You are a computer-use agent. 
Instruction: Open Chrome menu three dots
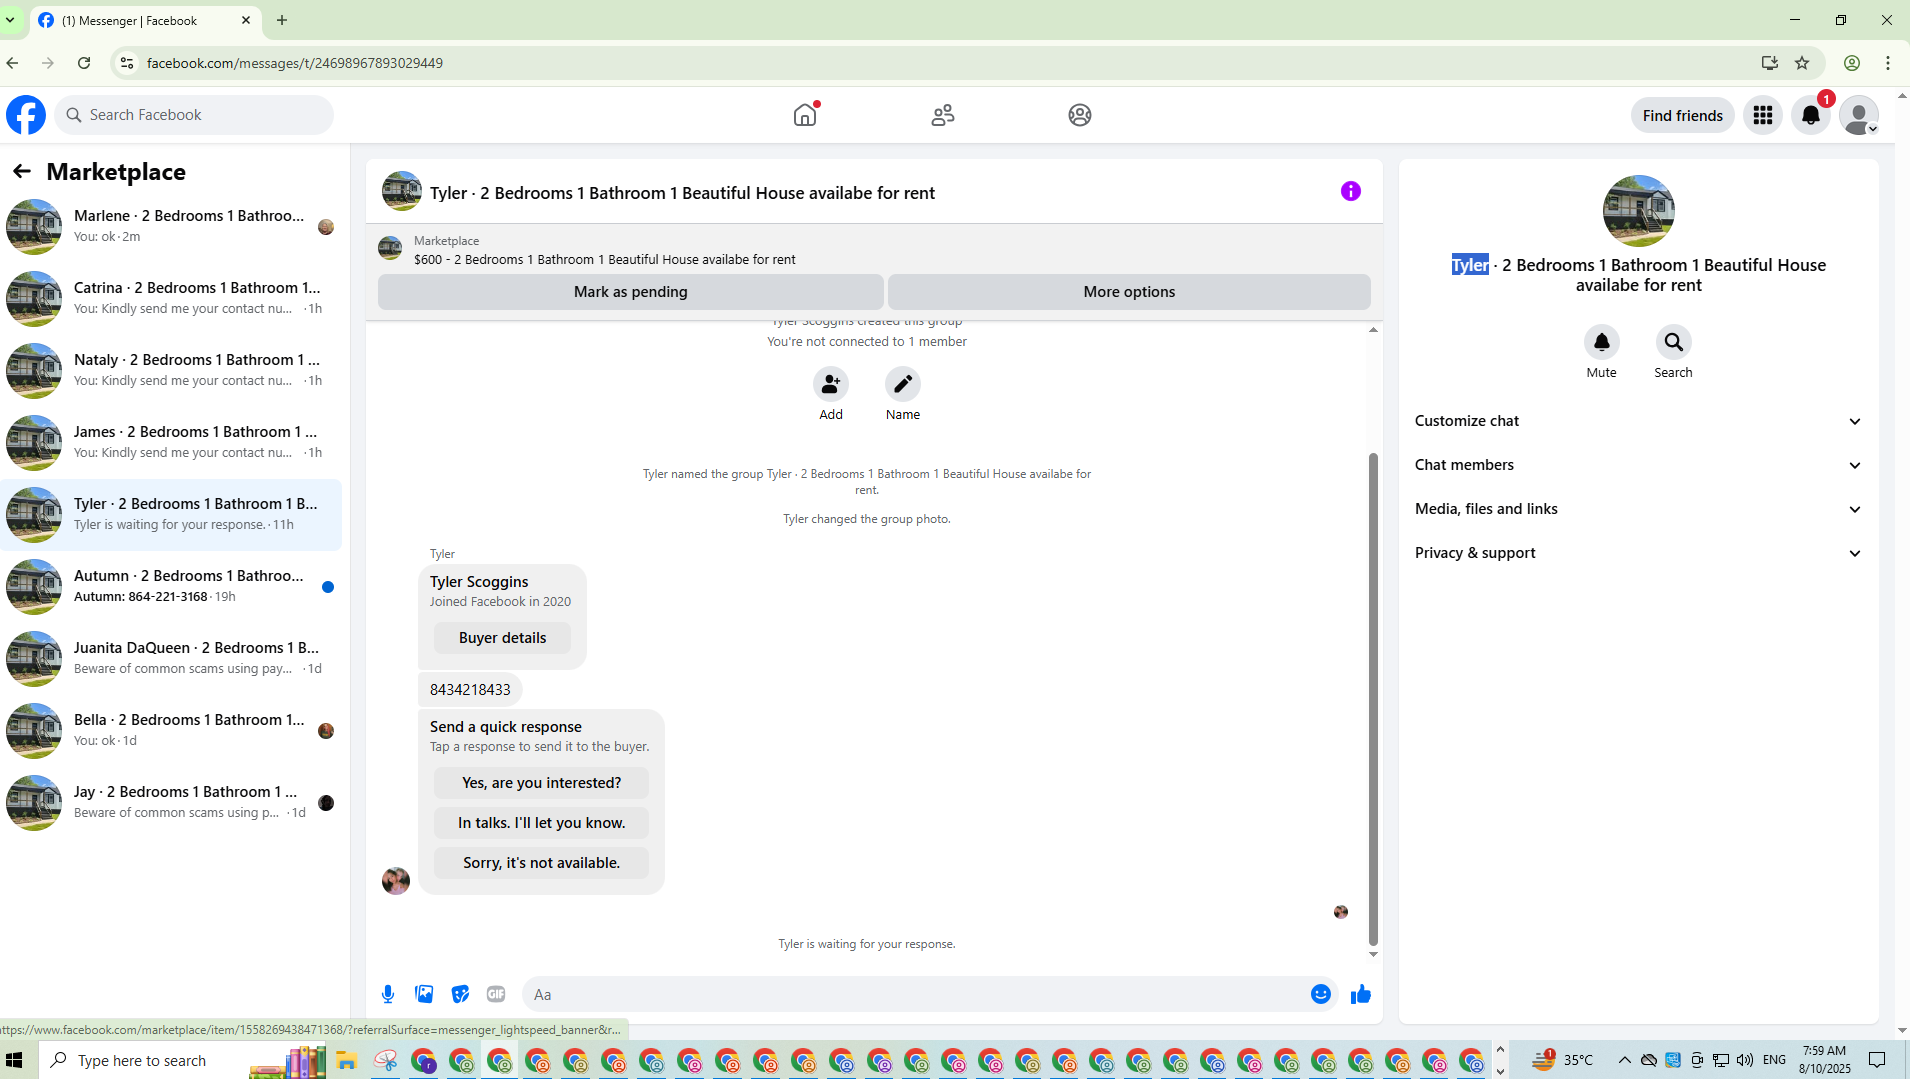[1888, 63]
